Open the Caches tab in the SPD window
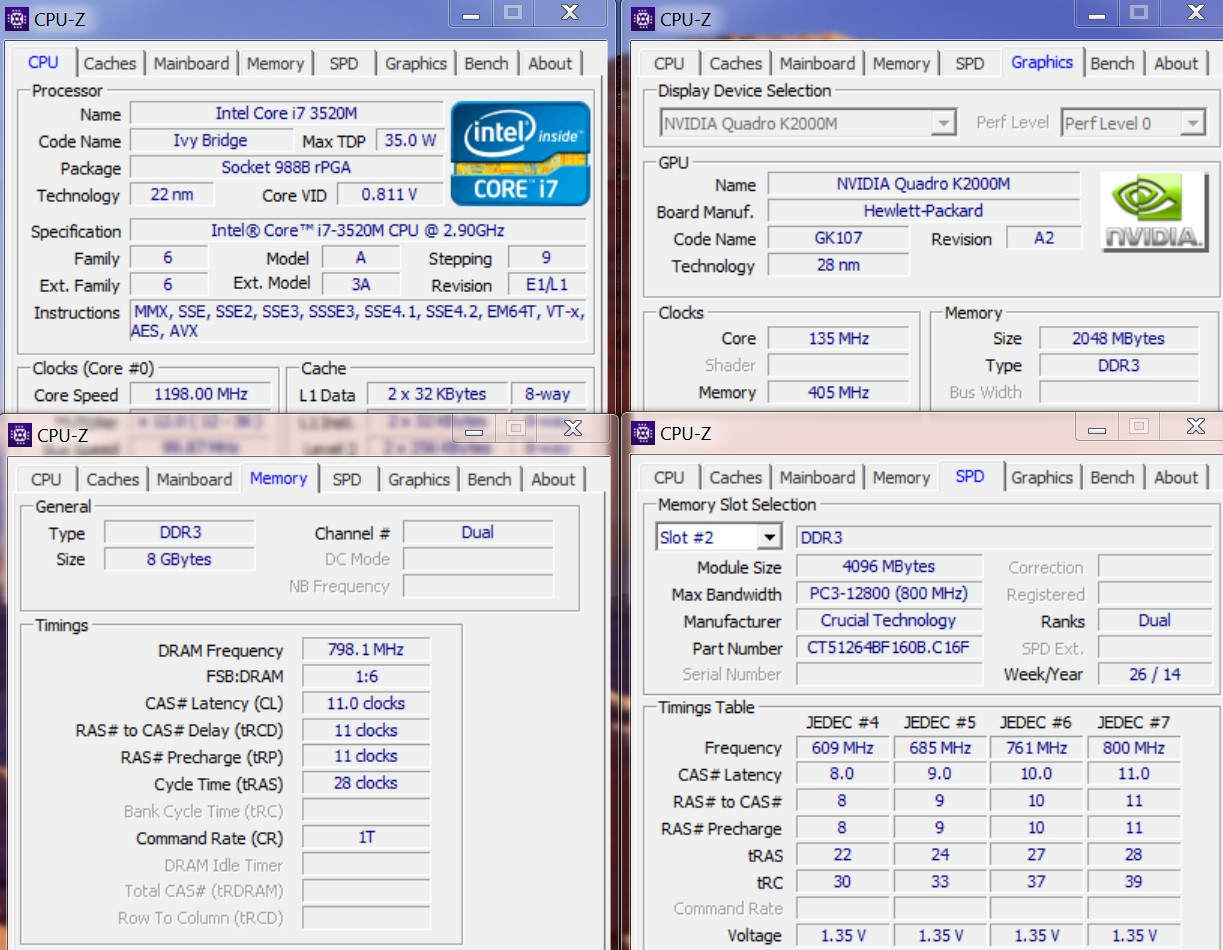The image size is (1223, 950). point(735,477)
